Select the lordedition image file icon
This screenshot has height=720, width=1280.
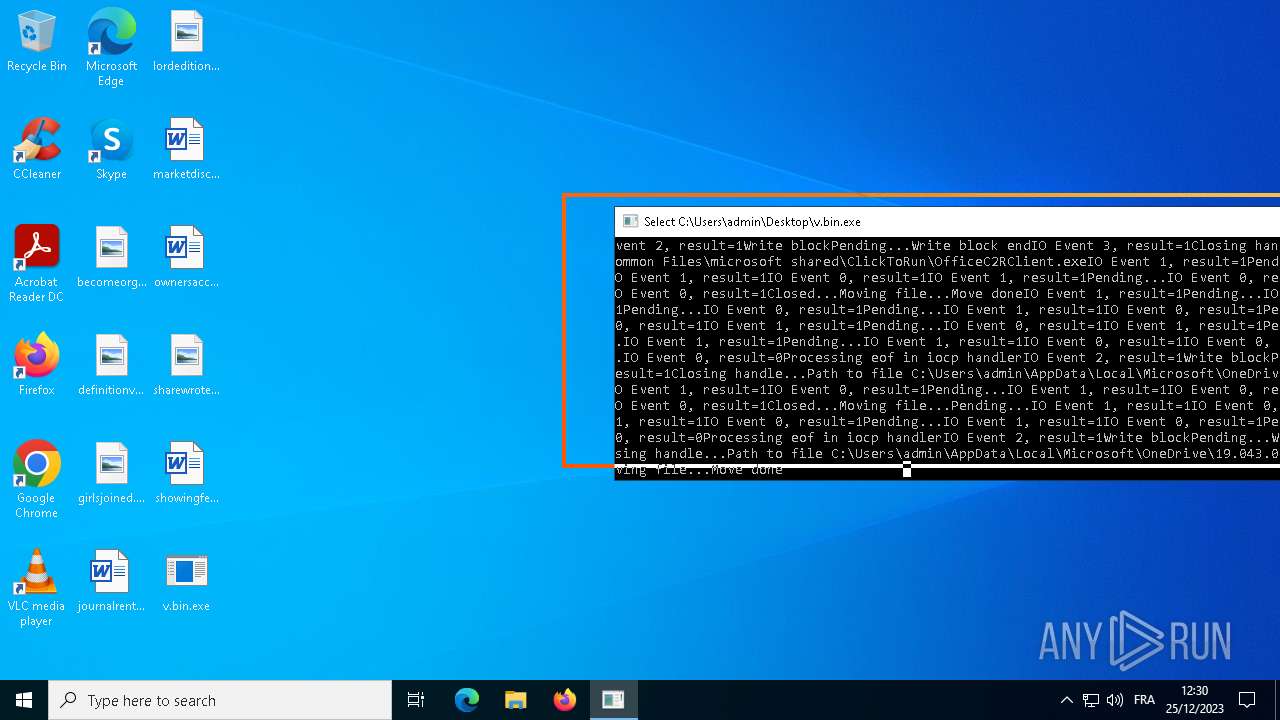(186, 43)
